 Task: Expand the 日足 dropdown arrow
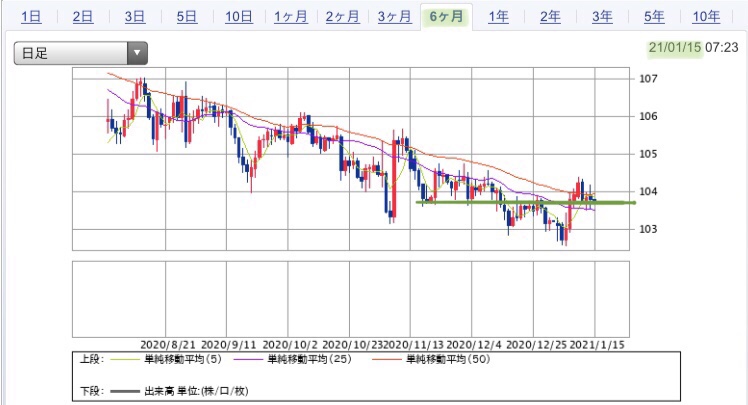[137, 53]
